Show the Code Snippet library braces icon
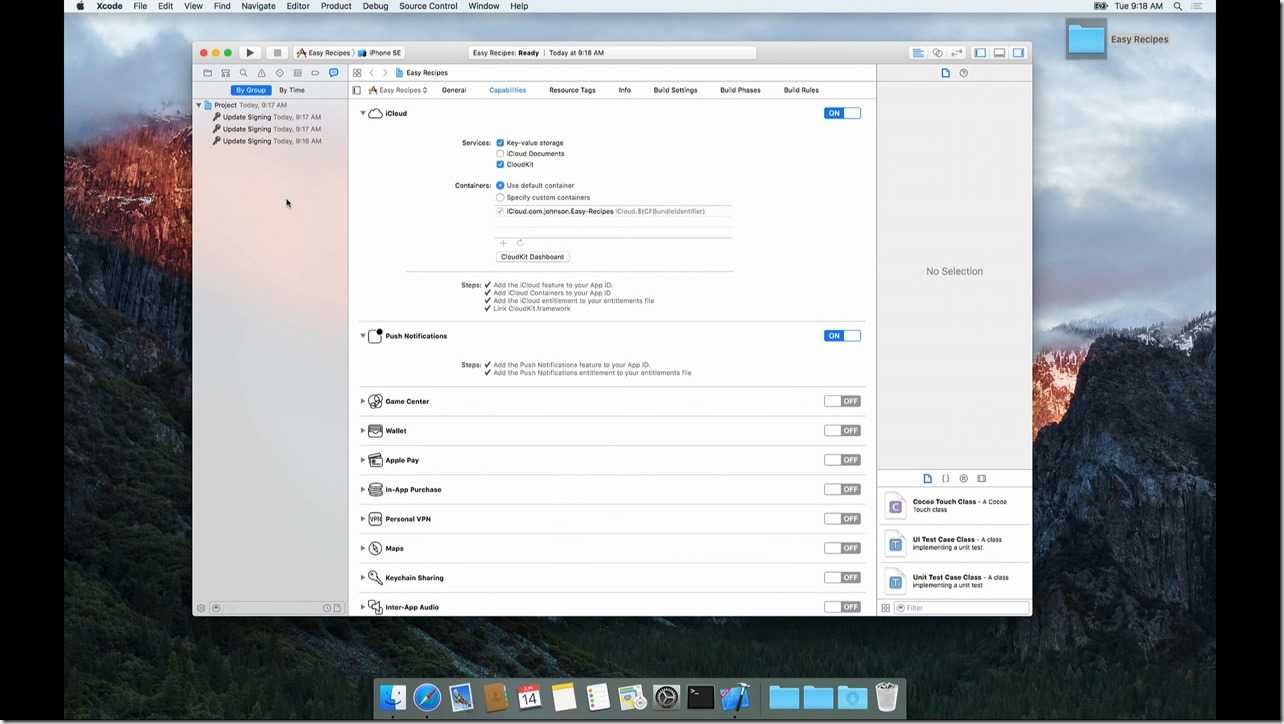Image resolution: width=1284 pixels, height=724 pixels. pyautogui.click(x=946, y=479)
